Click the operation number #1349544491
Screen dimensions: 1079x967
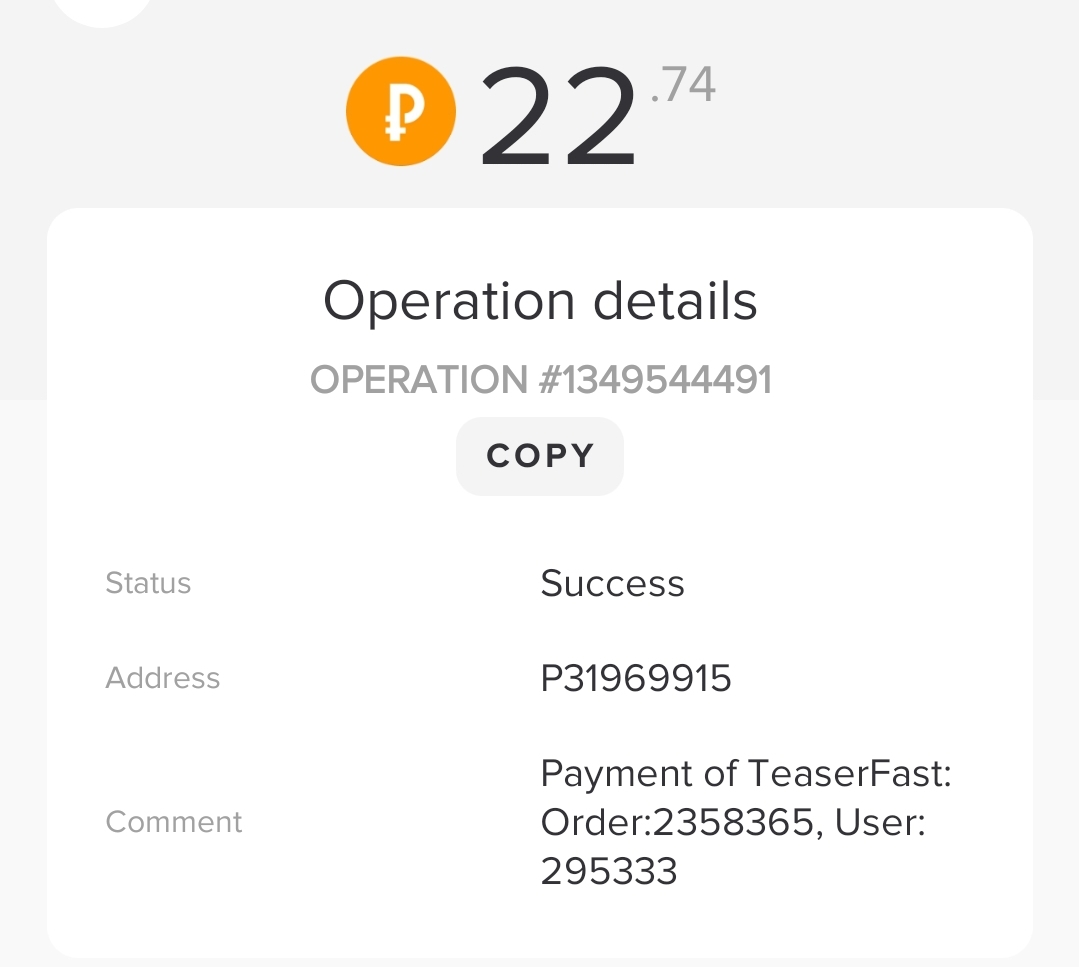(664, 380)
